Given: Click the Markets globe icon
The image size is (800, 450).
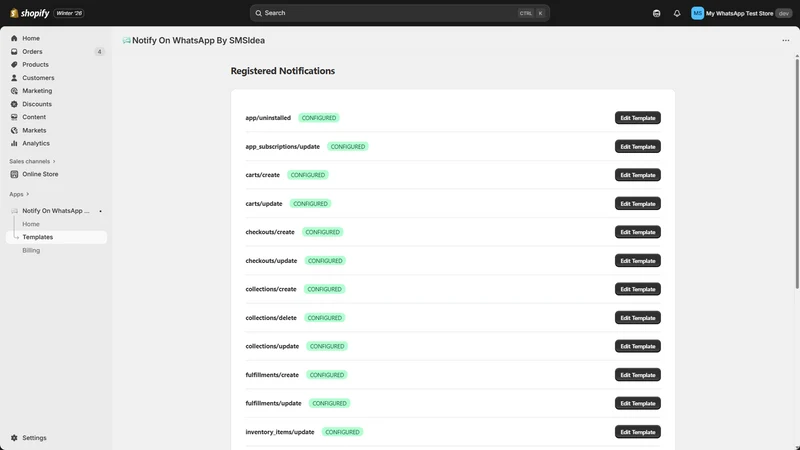Looking at the screenshot, I should tap(14, 131).
